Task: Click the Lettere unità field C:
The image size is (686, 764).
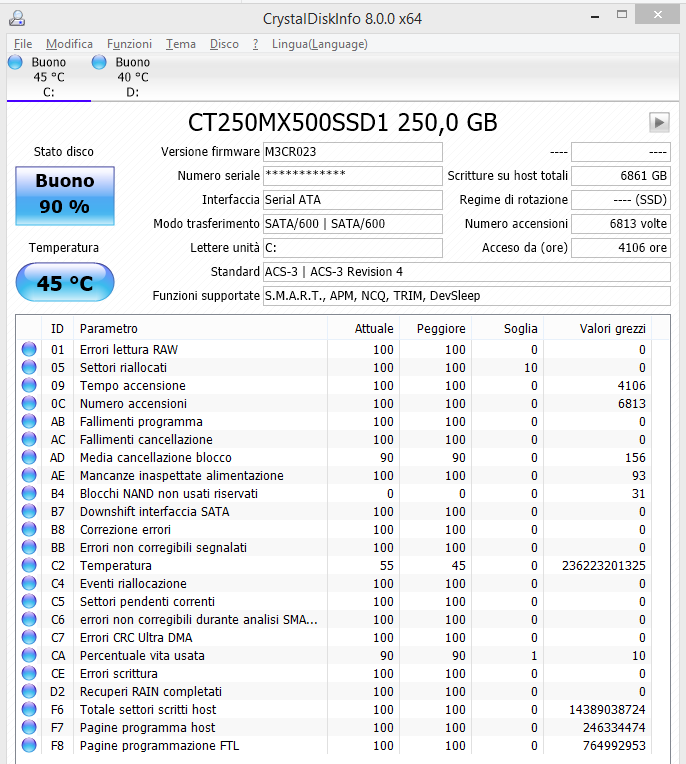Action: pos(353,248)
